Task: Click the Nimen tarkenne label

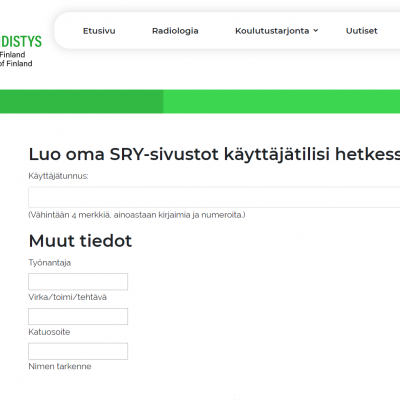Action: [60, 366]
